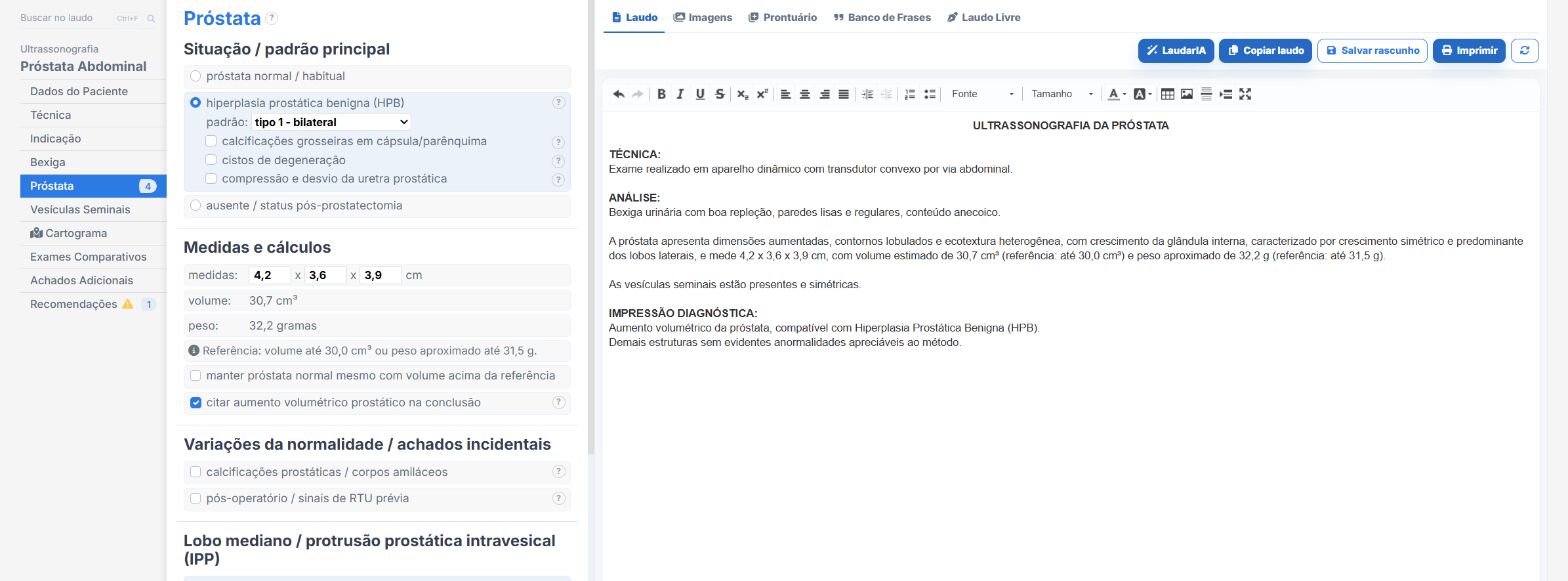
Task: Click the third measurement field 3,9
Action: (x=381, y=275)
